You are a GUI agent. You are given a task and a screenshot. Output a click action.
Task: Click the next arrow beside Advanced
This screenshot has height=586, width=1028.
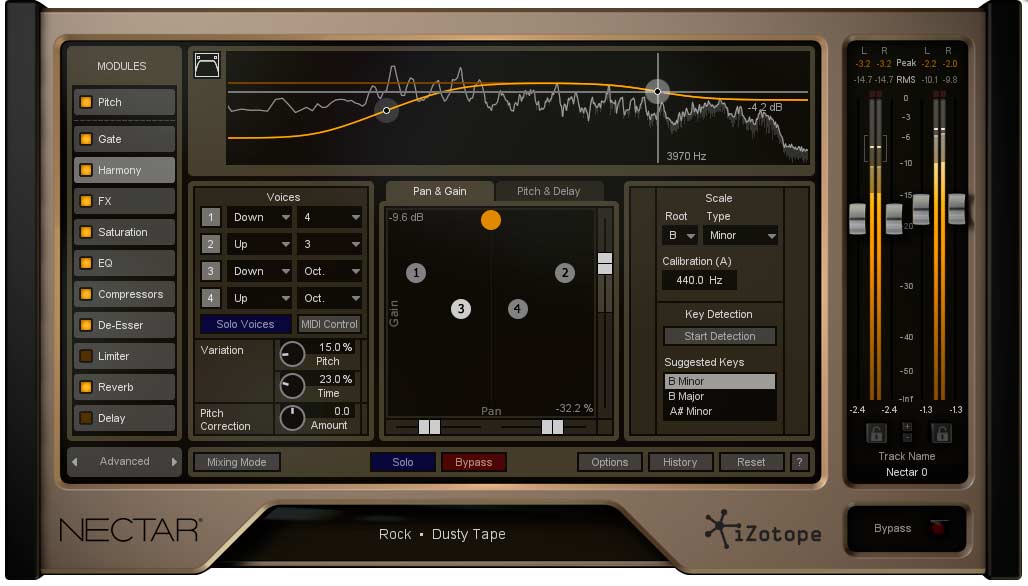[174, 462]
